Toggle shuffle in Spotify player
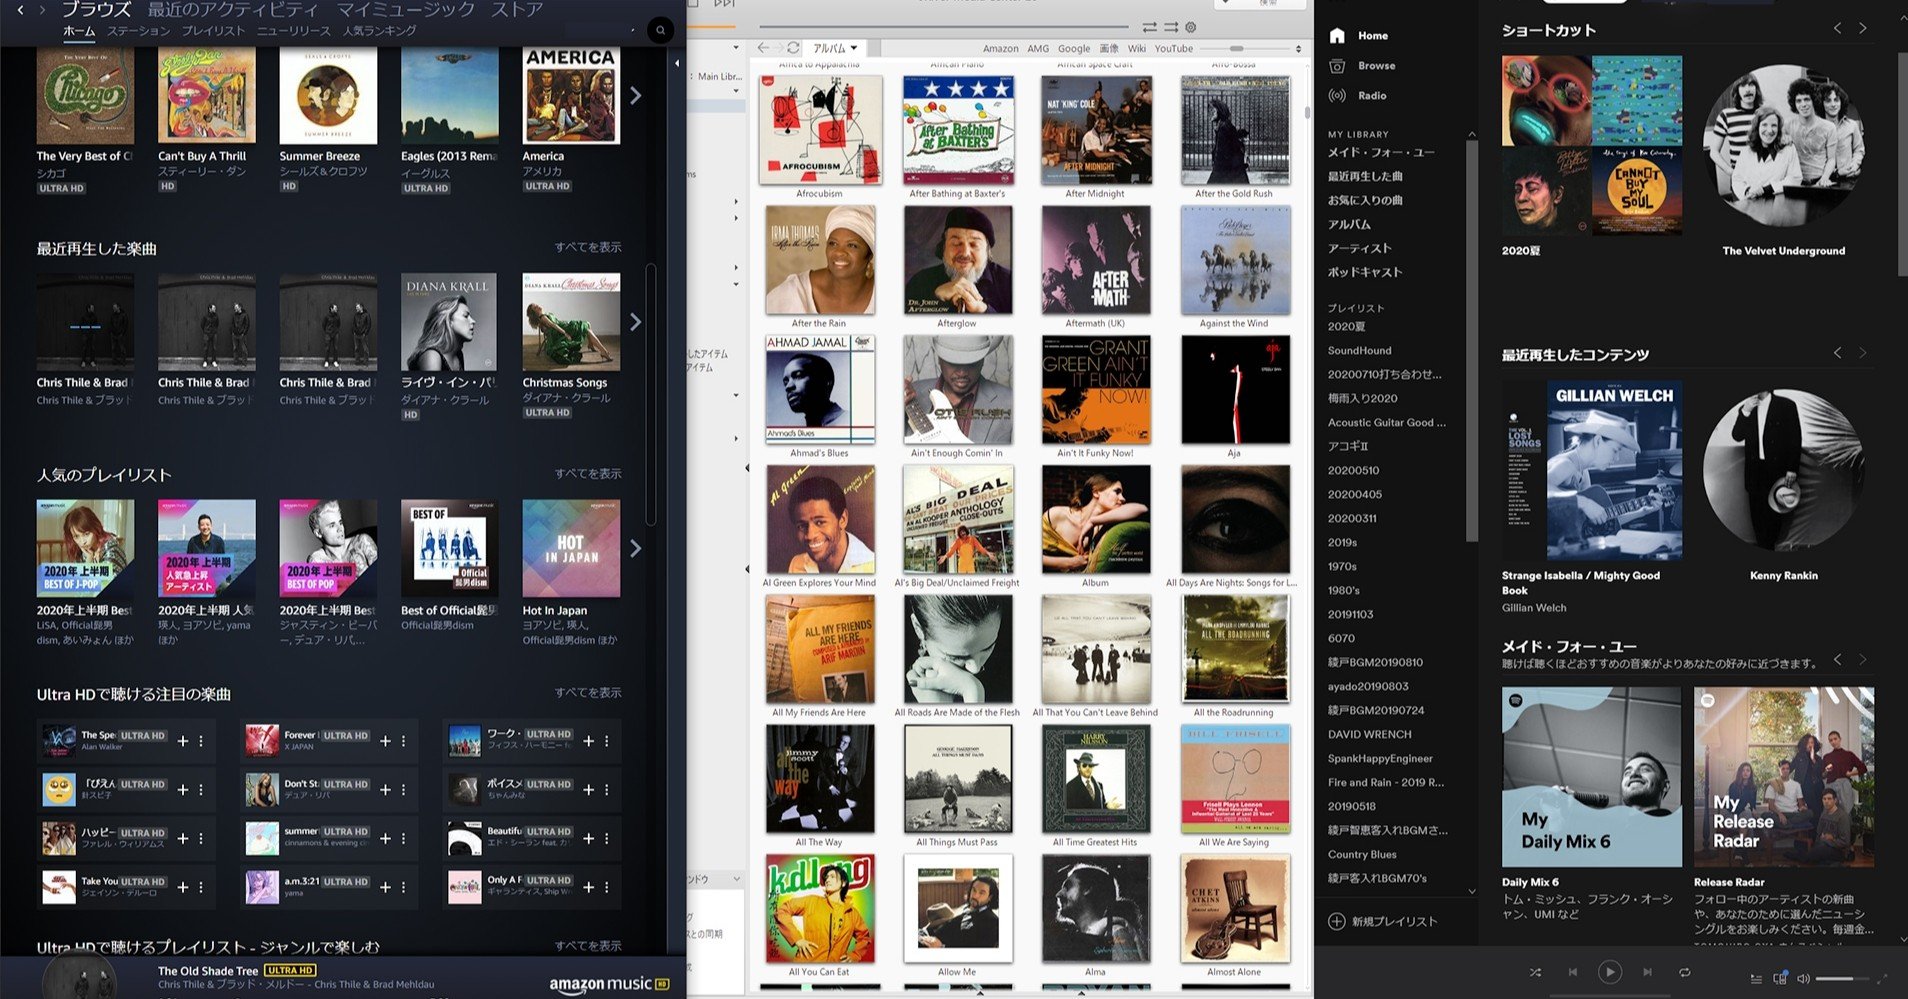The height and width of the screenshot is (999, 1908). click(x=1535, y=972)
